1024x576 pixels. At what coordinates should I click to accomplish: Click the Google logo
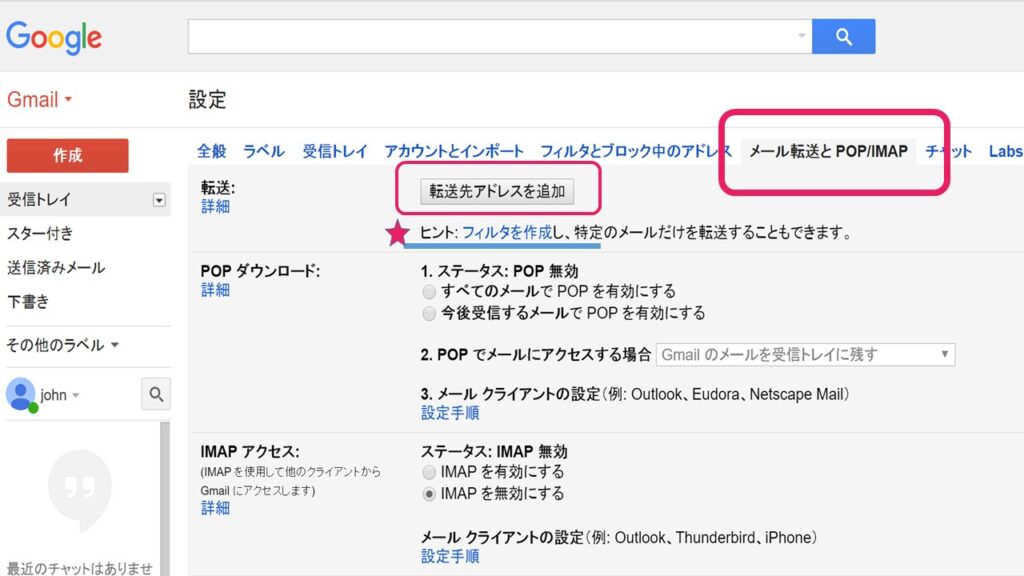pos(54,38)
